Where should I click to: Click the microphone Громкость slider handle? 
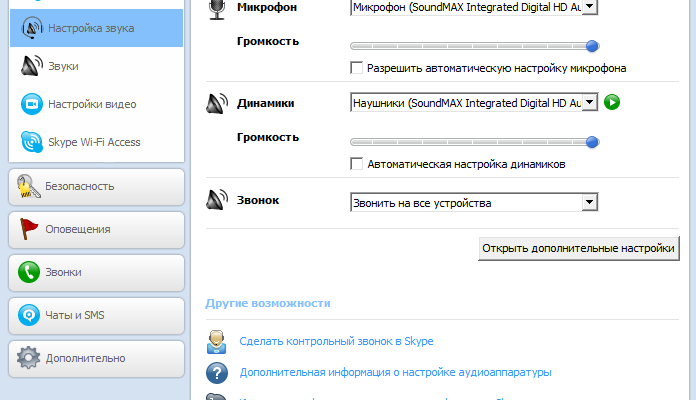[x=592, y=46]
